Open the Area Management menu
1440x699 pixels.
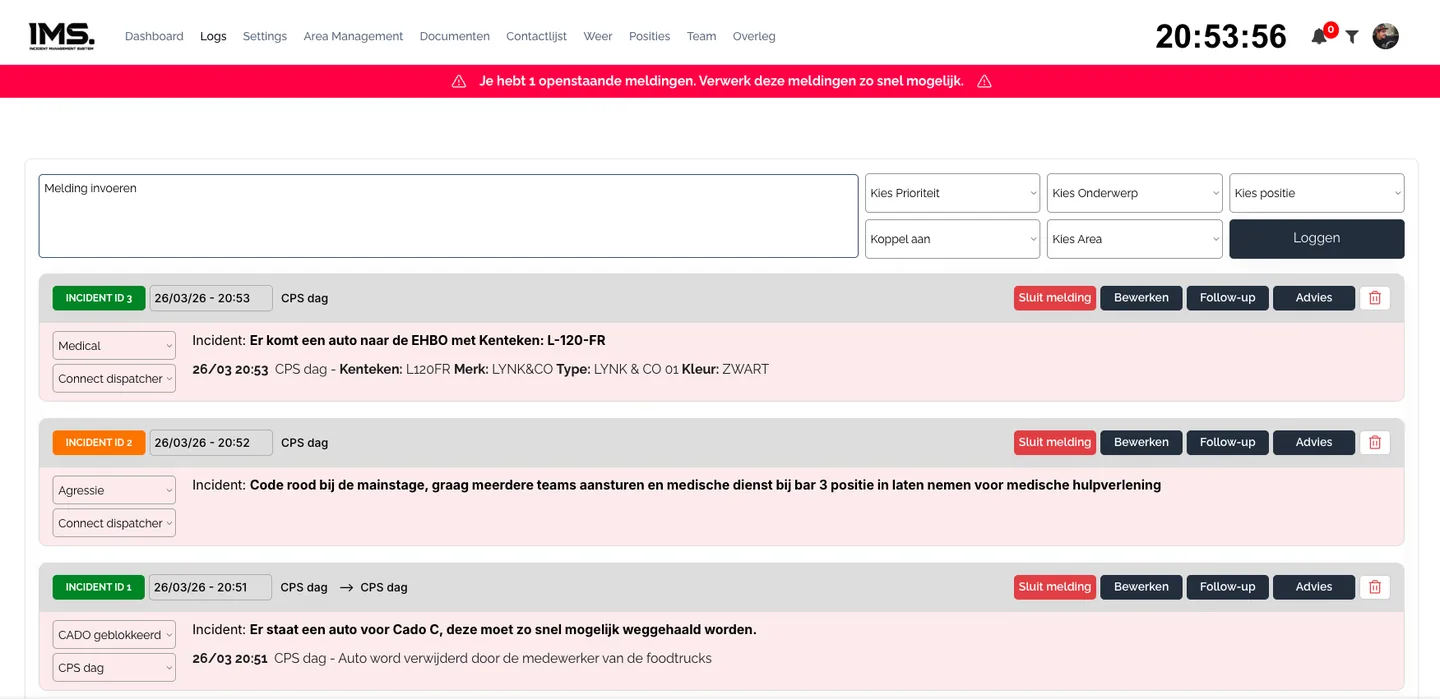tap(353, 36)
